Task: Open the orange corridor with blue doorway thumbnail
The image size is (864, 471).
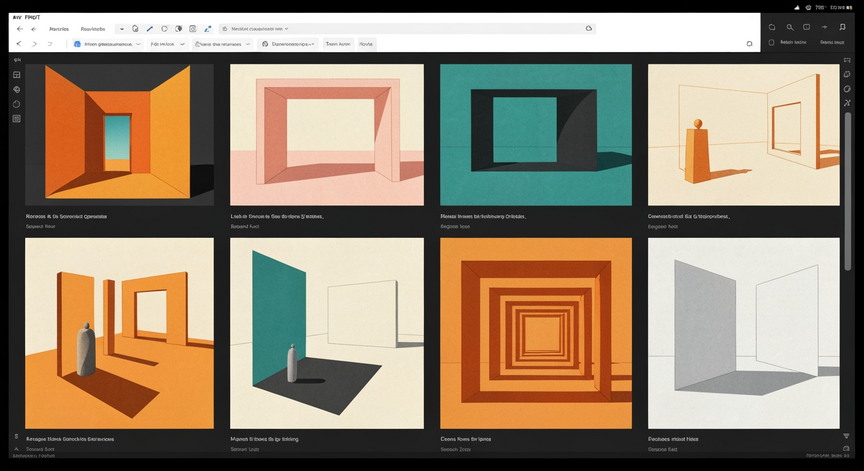Action: point(120,134)
